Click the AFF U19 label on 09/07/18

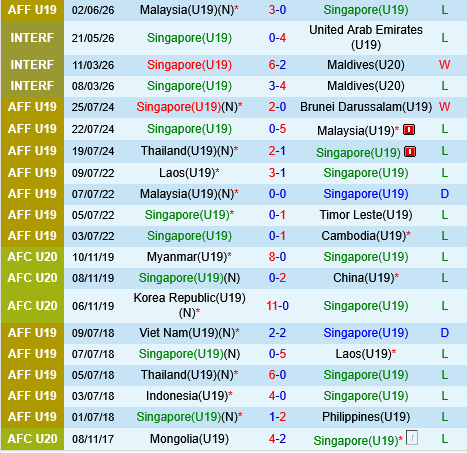click(32, 333)
